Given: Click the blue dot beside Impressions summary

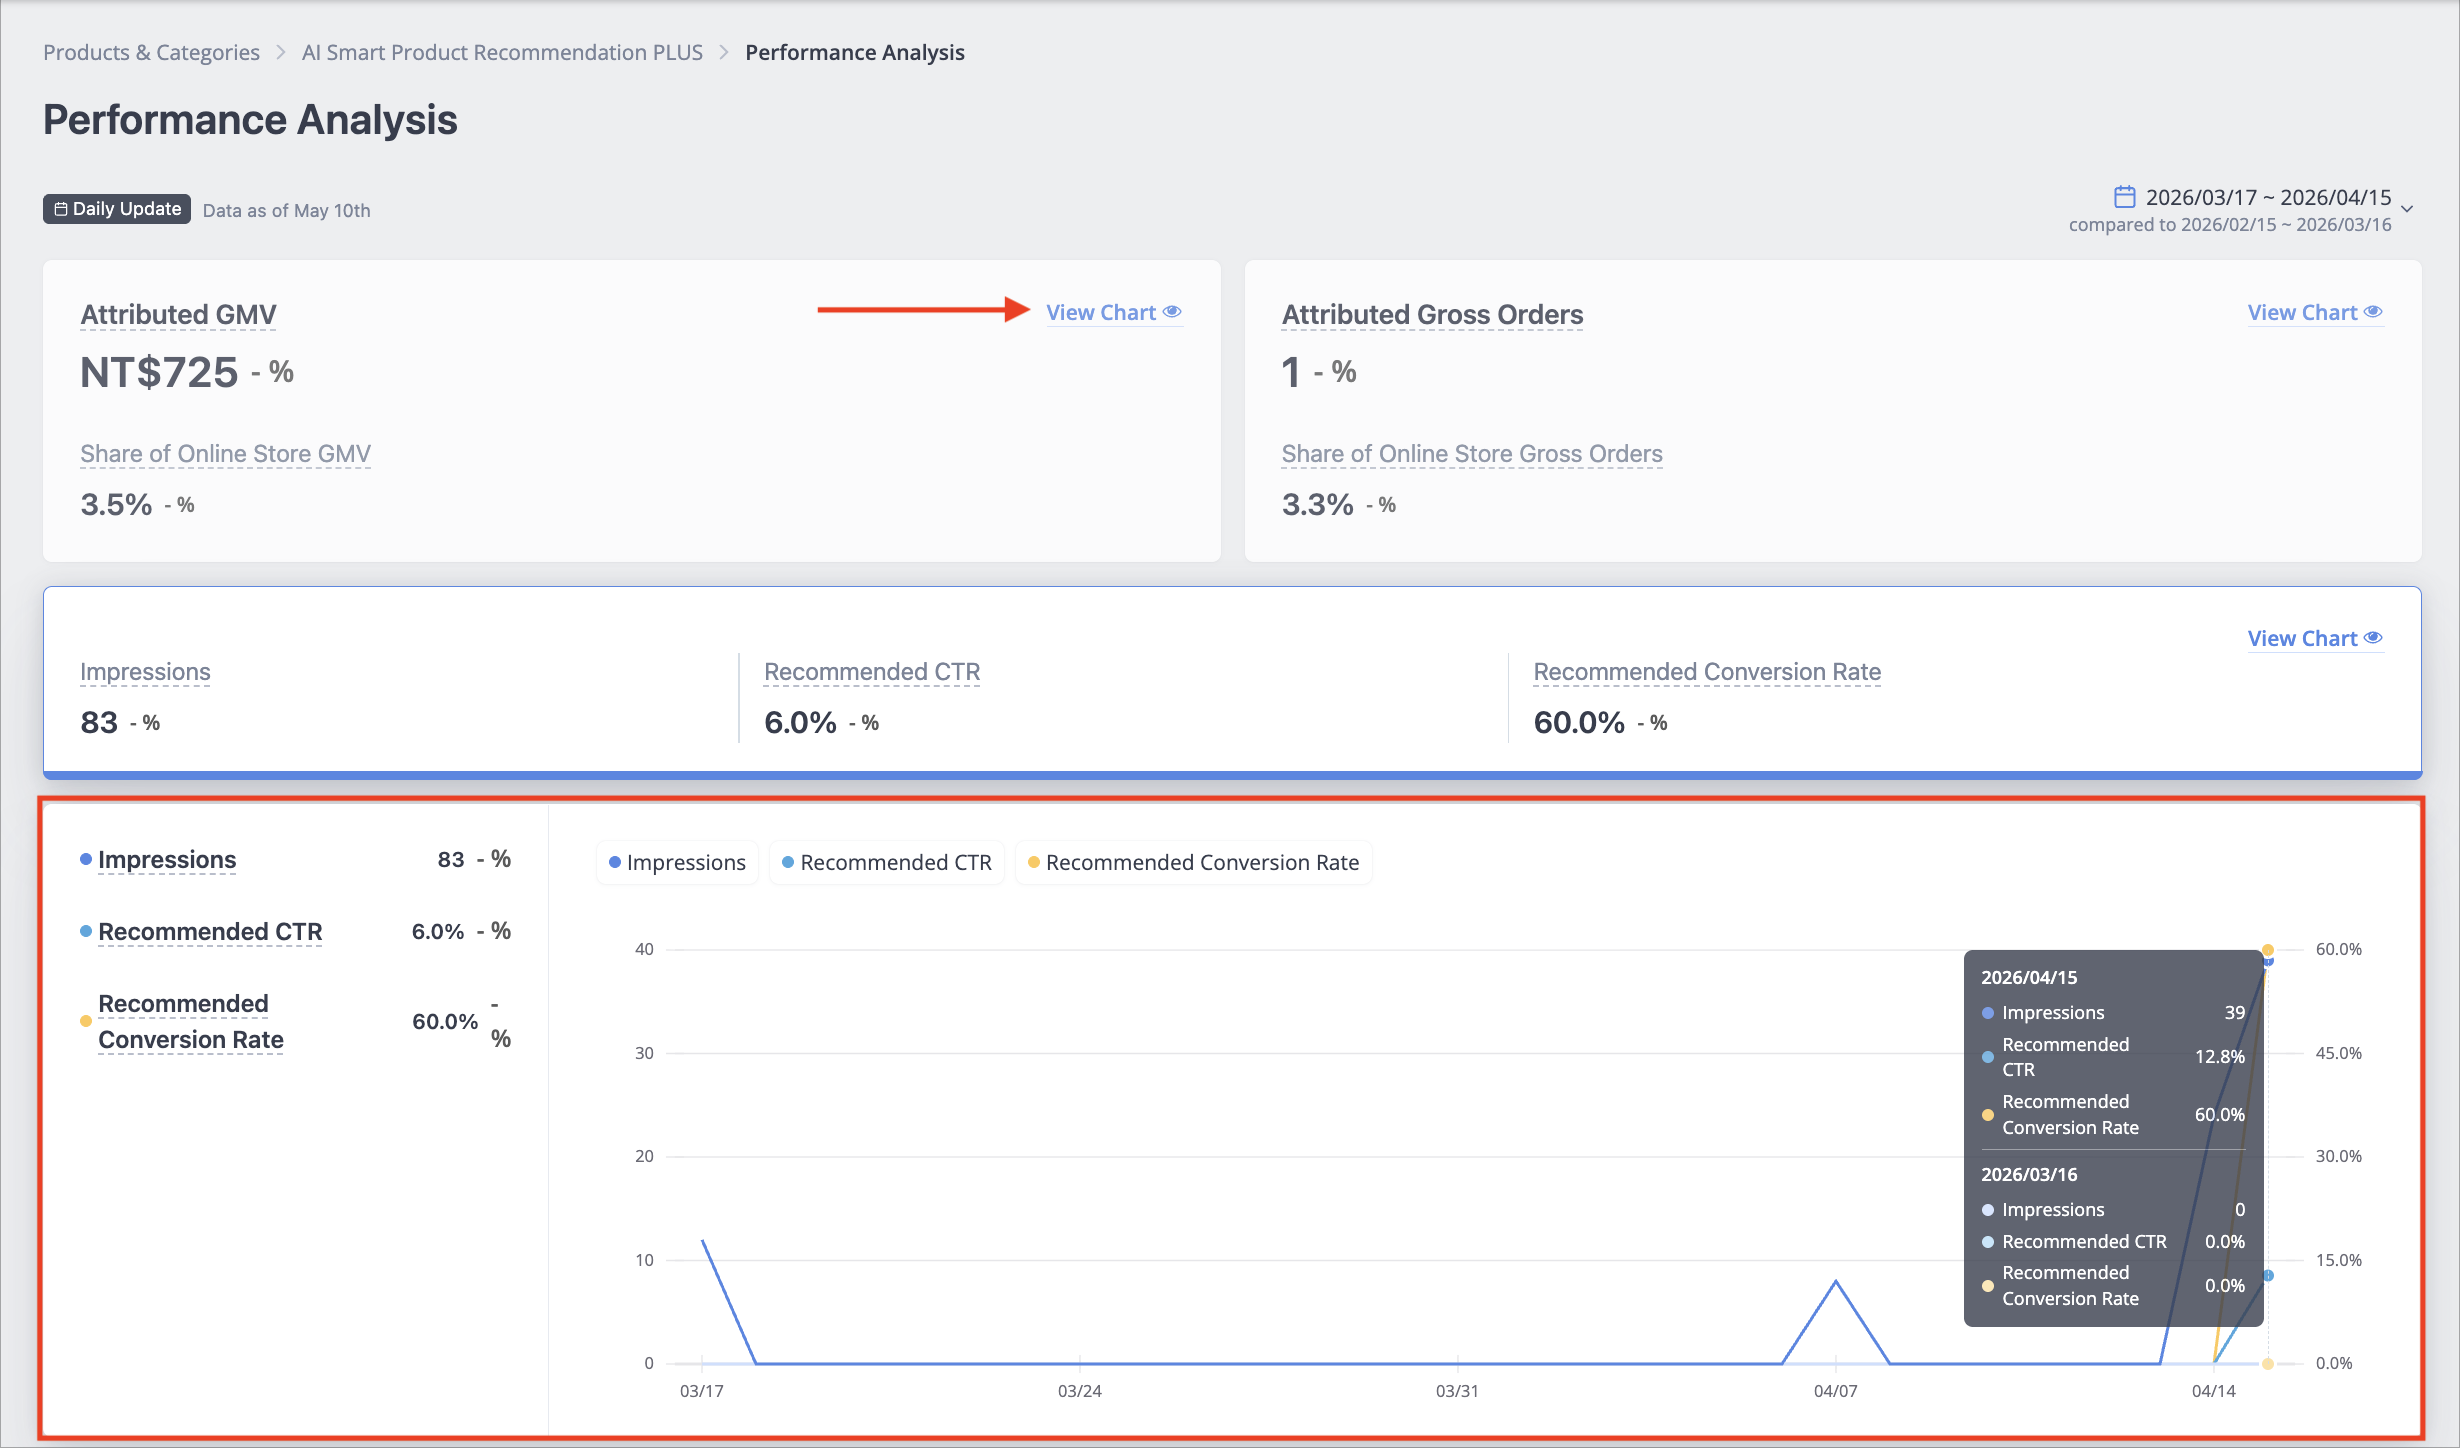Looking at the screenshot, I should point(86,859).
